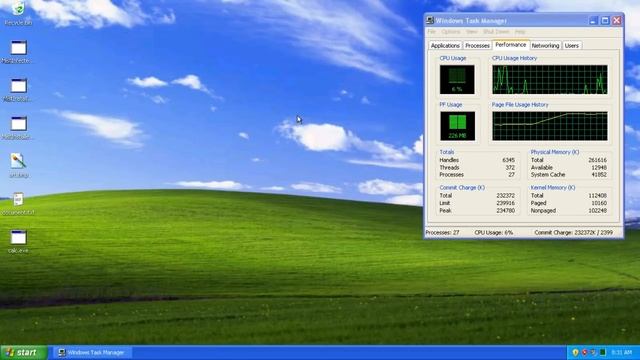Screen dimensions: 640x360
Task: Open the Shut Down menu in Task Manager
Action: (x=496, y=32)
